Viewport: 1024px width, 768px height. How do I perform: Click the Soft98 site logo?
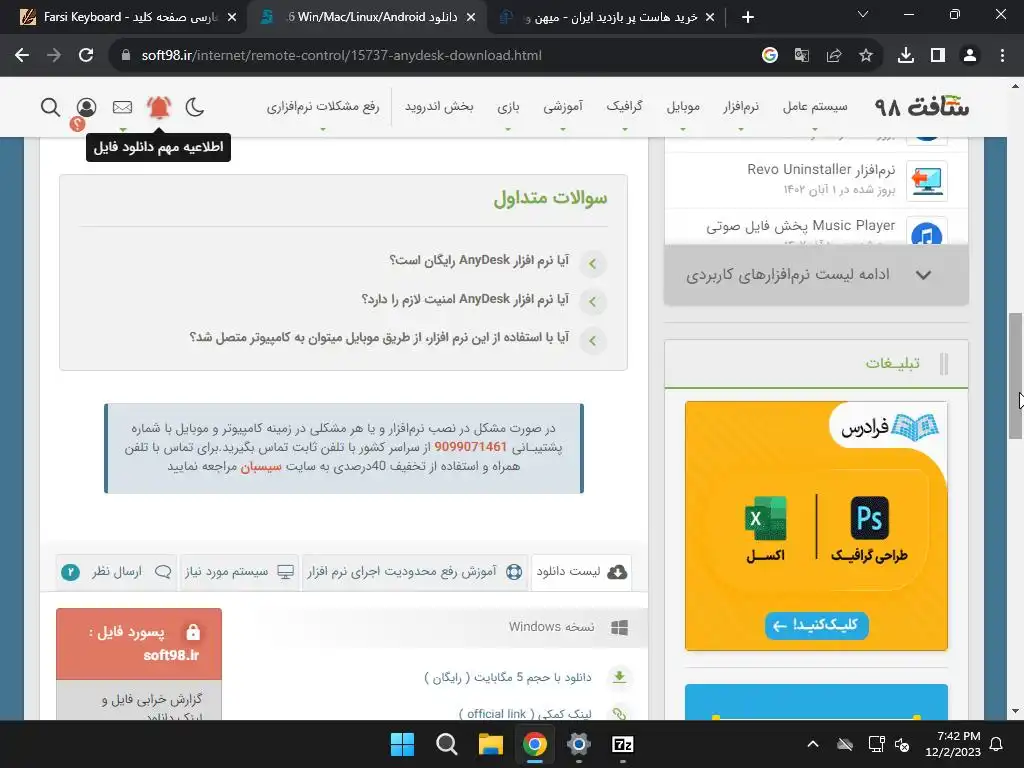tap(921, 106)
